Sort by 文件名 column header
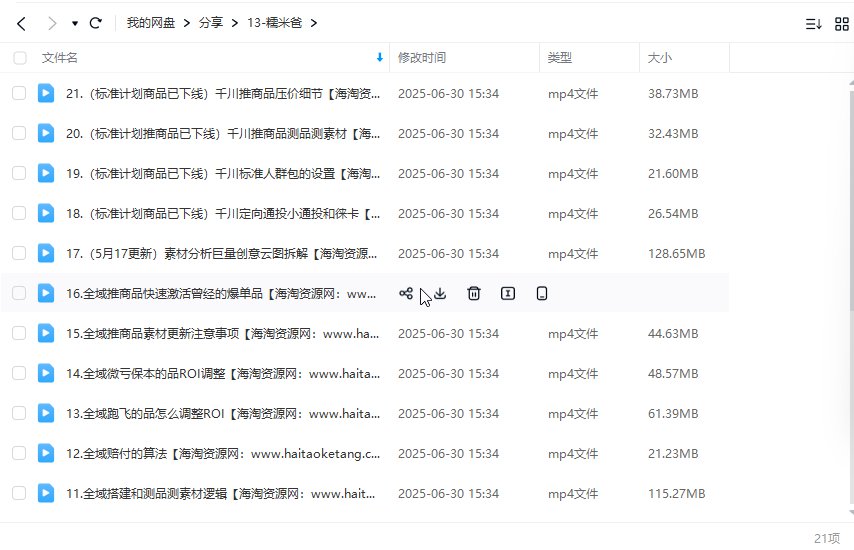This screenshot has height=550, width=854. 59,58
